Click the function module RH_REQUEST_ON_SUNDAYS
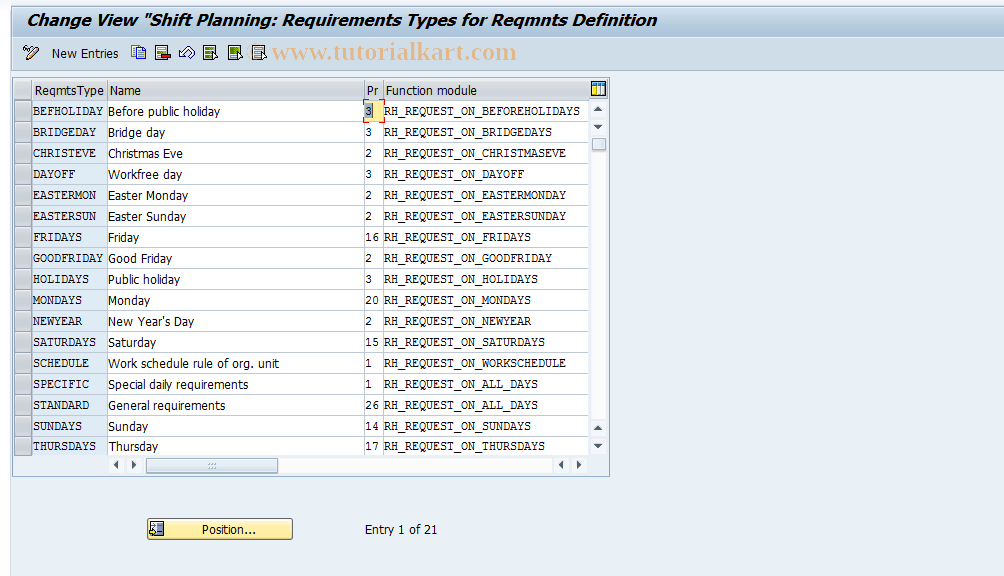Screen dimensions: 1004x576 (x=485, y=426)
